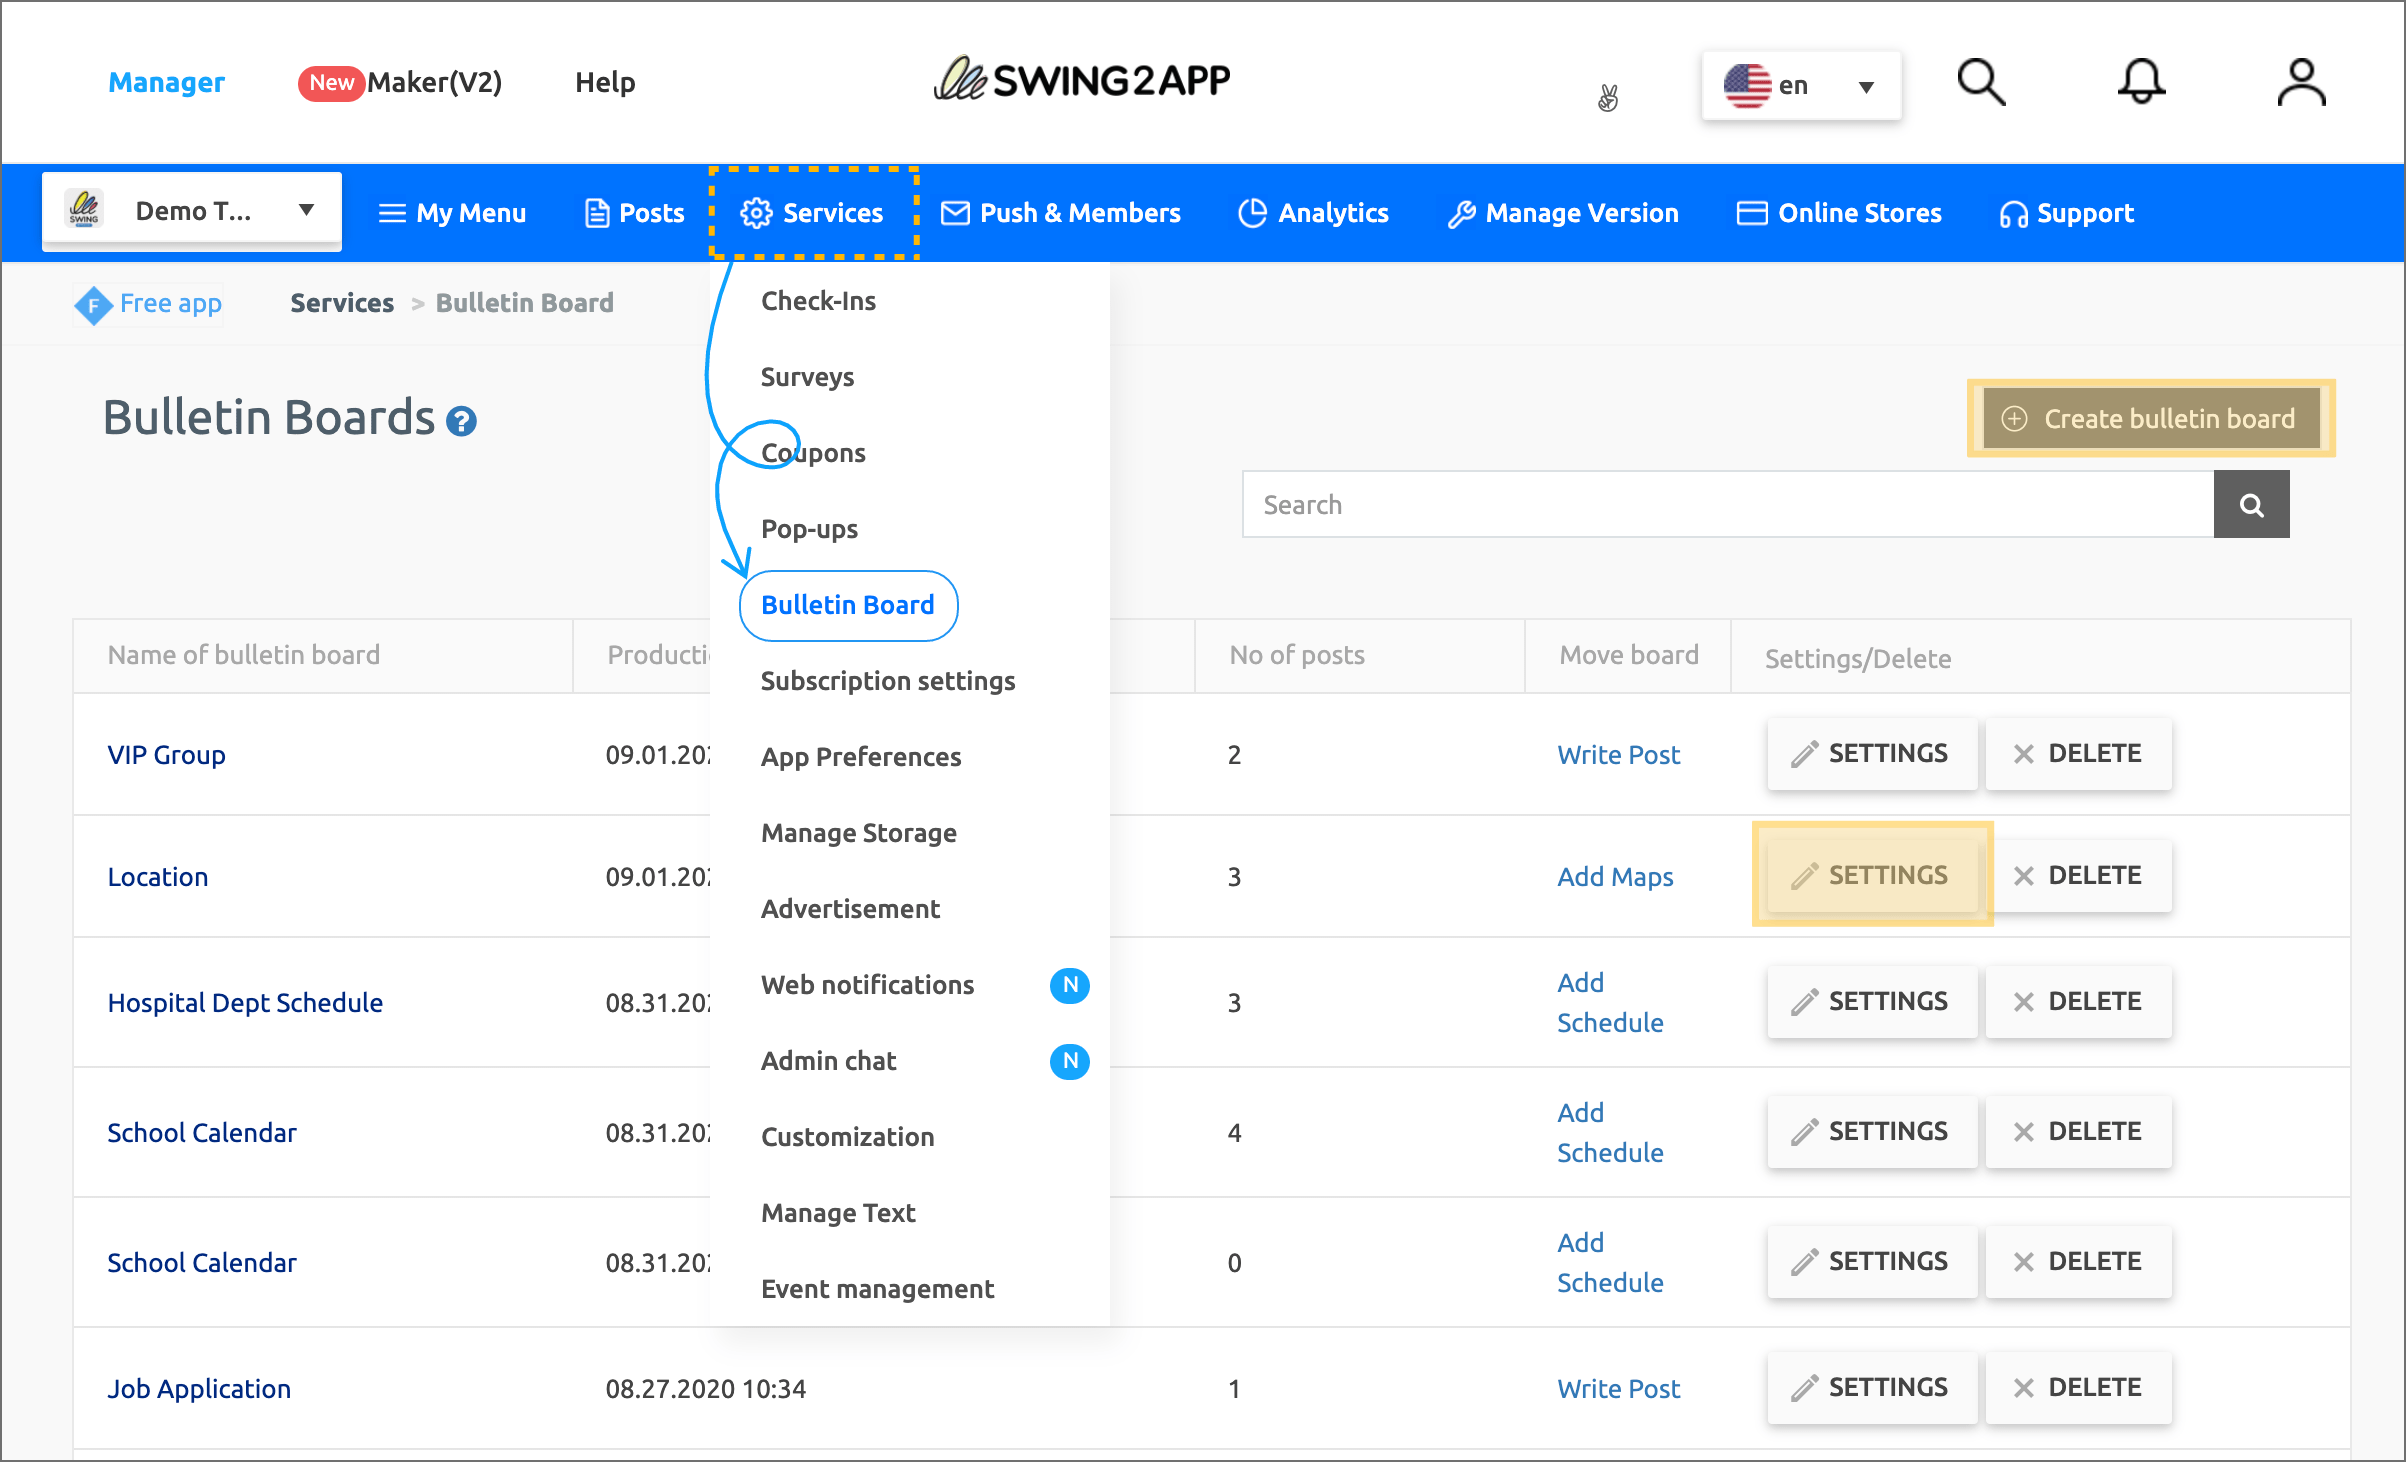The width and height of the screenshot is (2406, 1462).
Task: Click the Create bulletin board button
Action: (2150, 418)
